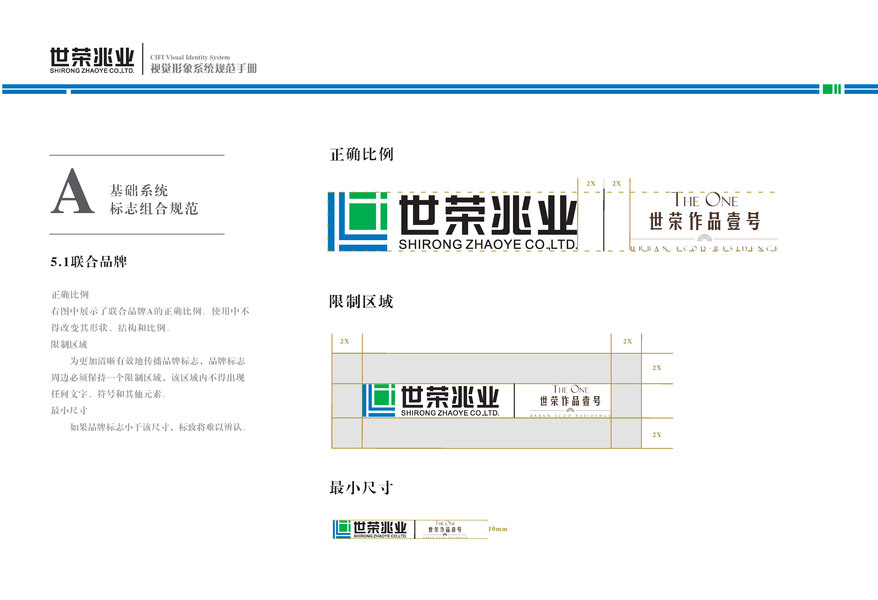Viewport: 878px width, 600px height.
Task: Click the green-blue square emblem in the large logo
Action: pos(357,222)
